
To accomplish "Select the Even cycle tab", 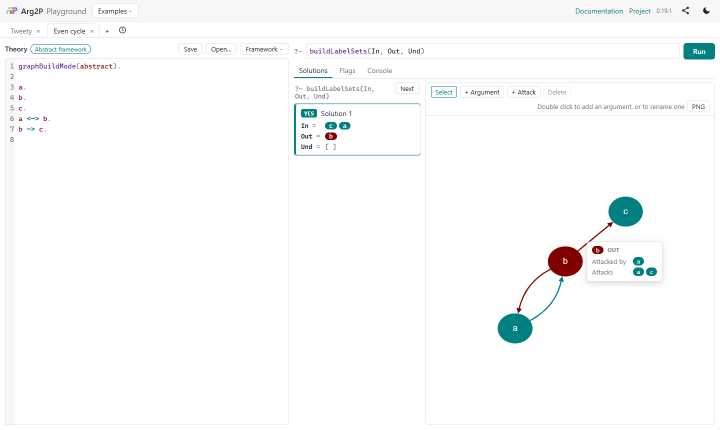I will coord(69,31).
